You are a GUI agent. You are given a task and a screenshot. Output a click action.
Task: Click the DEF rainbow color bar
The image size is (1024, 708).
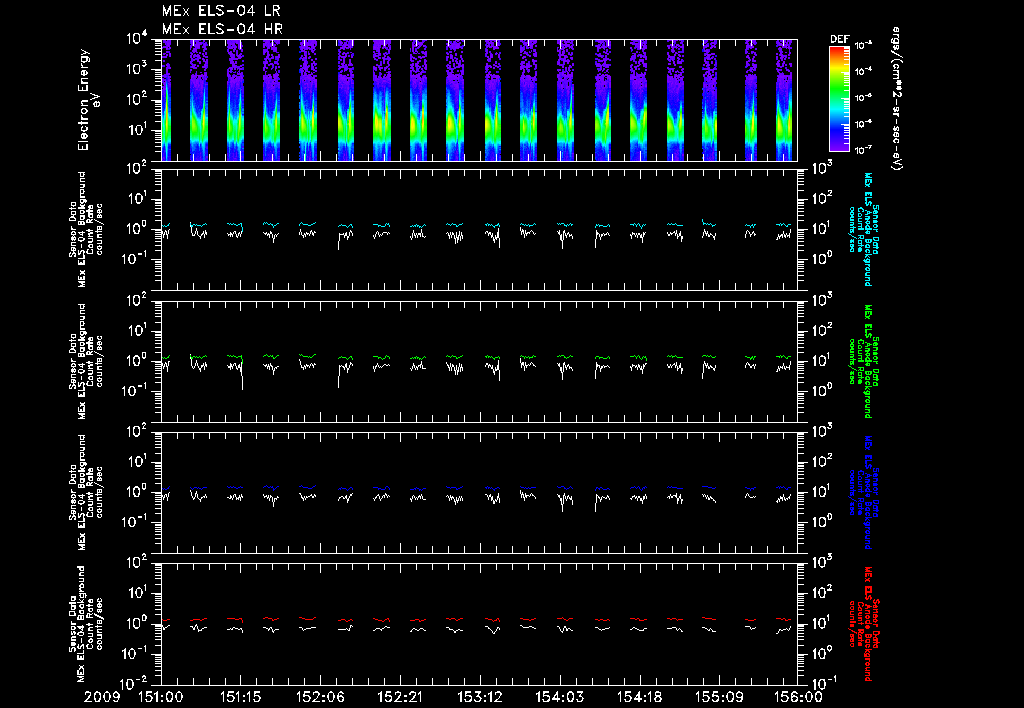[839, 99]
